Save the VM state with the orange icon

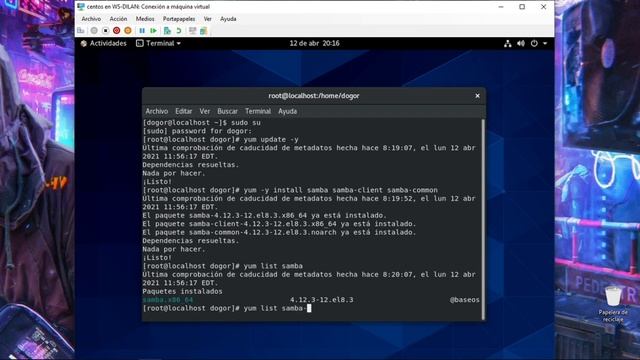click(128, 31)
